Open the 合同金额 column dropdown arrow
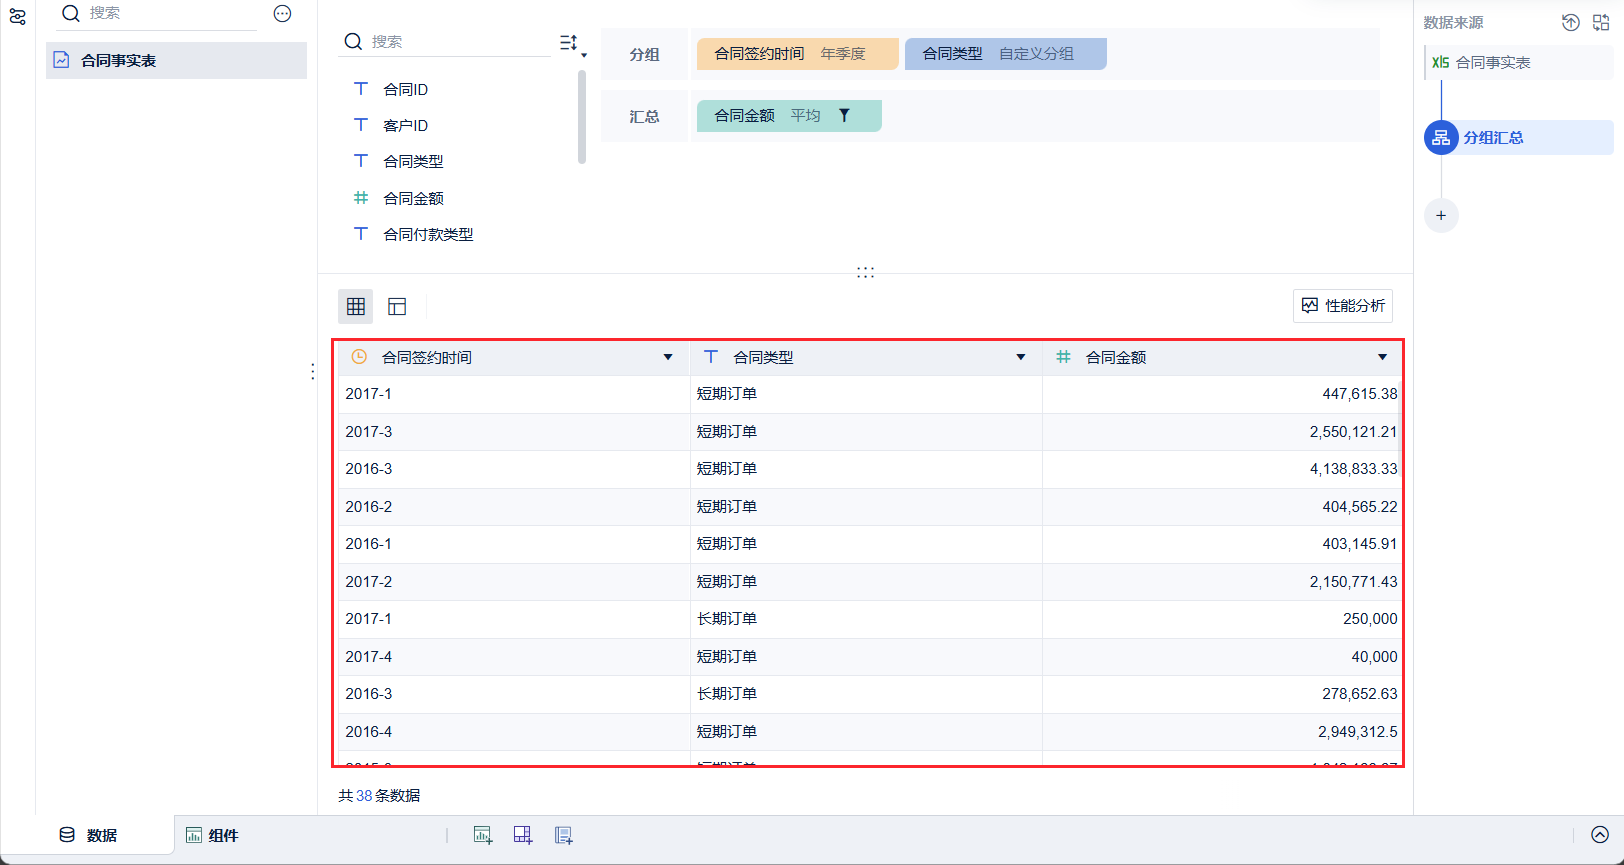Viewport: 1624px width, 865px height. click(1382, 357)
